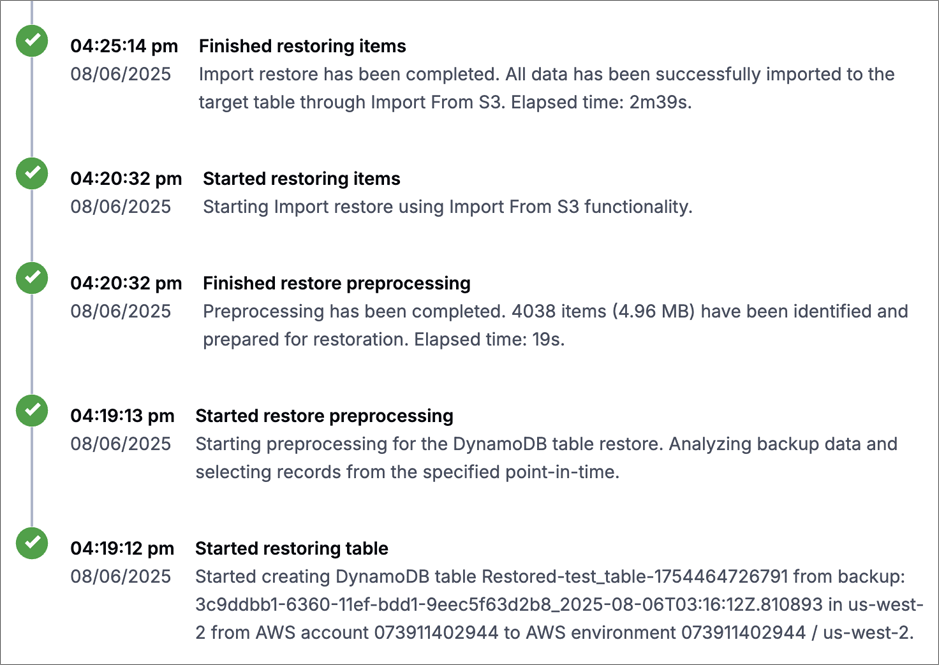Select the Started restoring items heading

[x=301, y=179]
